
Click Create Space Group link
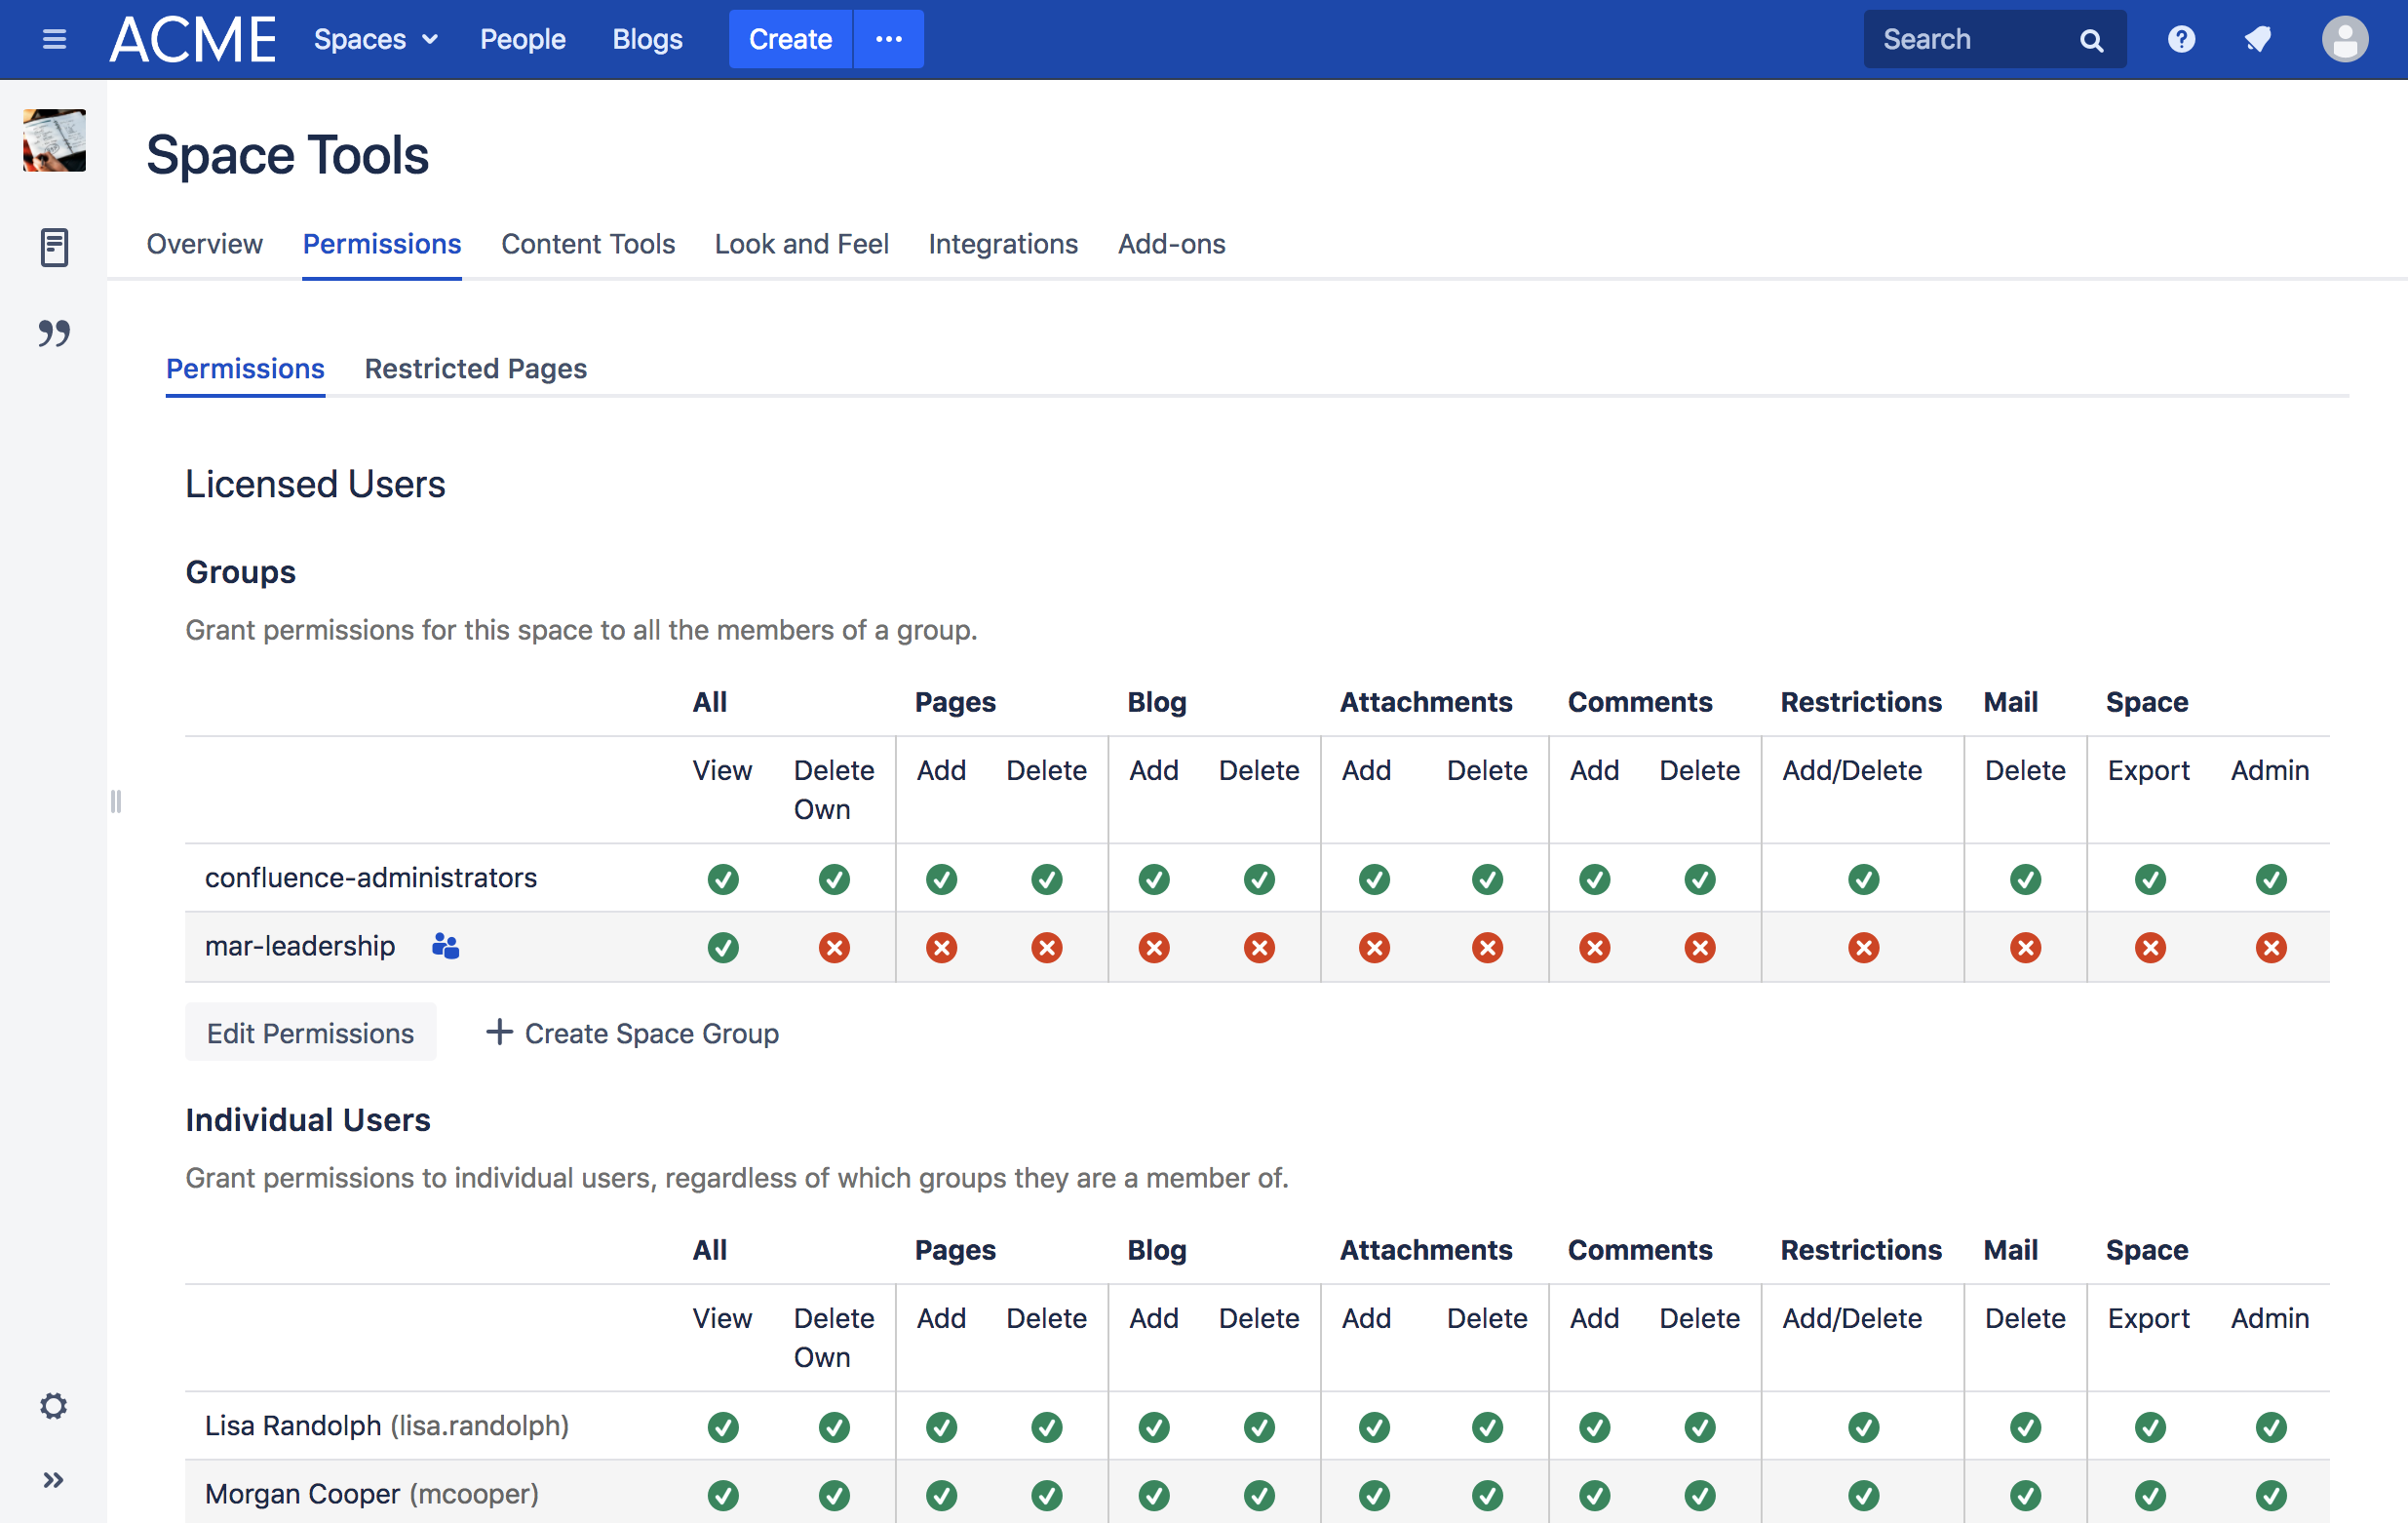click(x=632, y=1032)
